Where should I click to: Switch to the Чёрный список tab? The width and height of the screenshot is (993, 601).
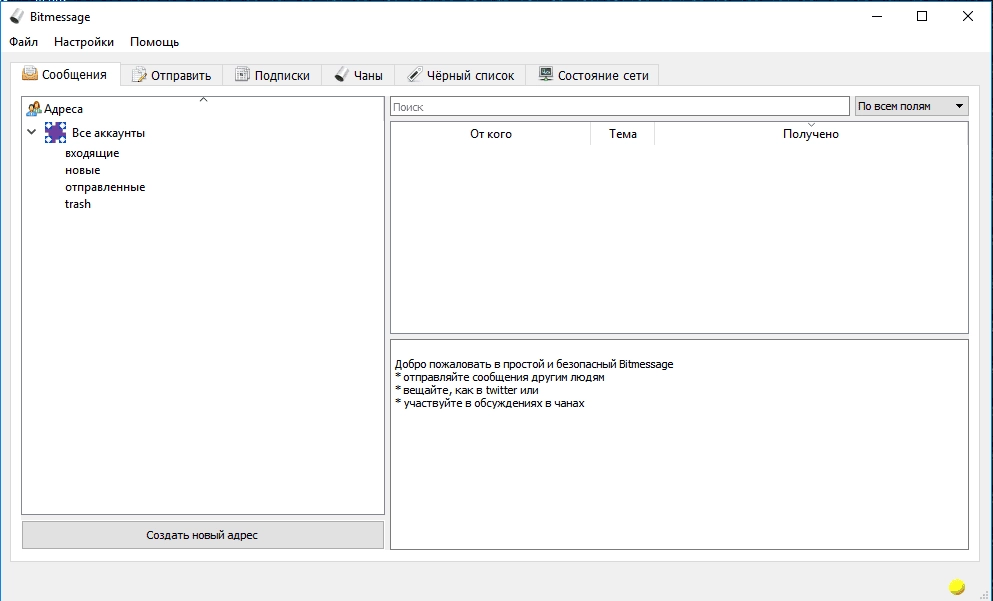[x=460, y=75]
